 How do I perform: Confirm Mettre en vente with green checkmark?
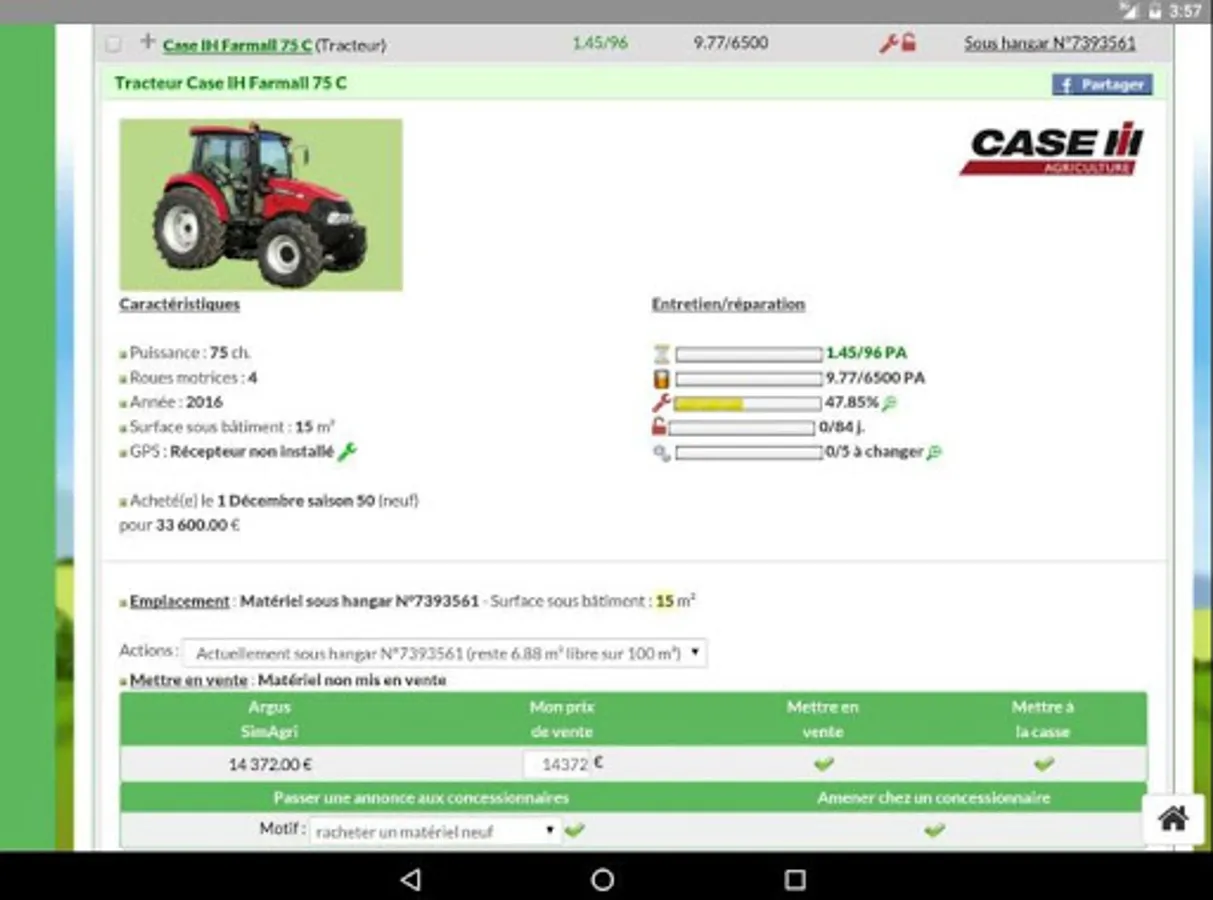tap(824, 764)
